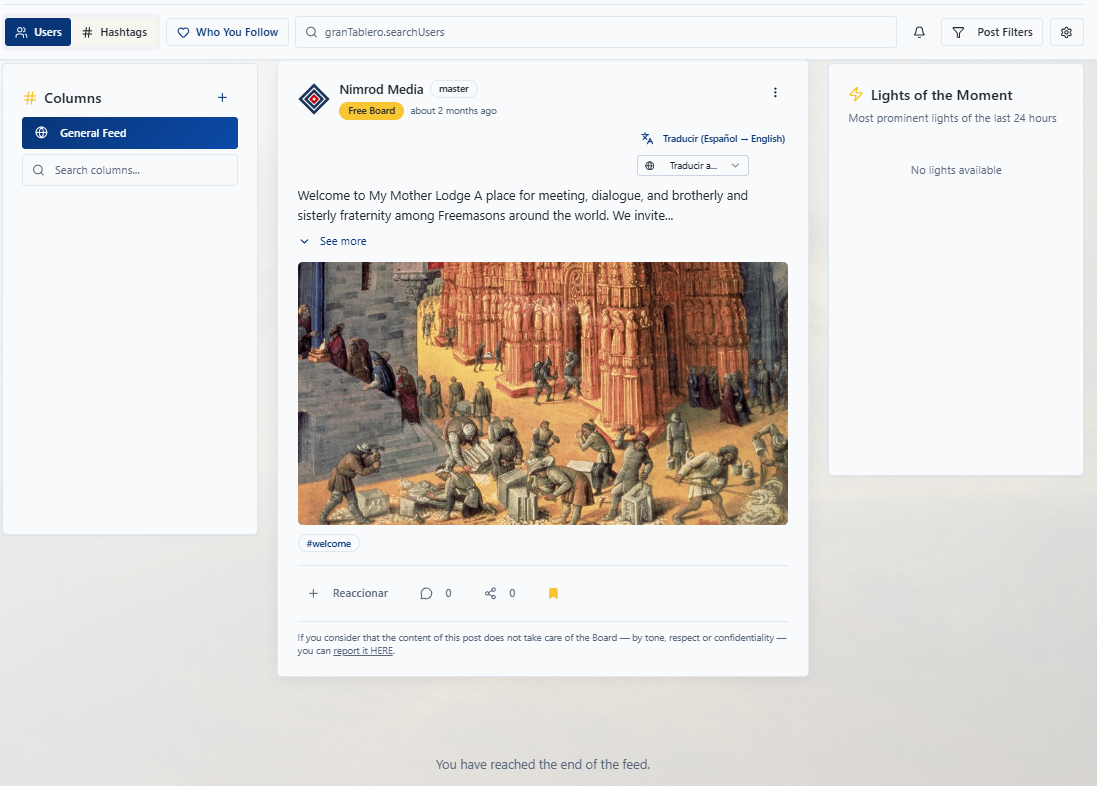The width and height of the screenshot is (1097, 786).
Task: Open the Post Filters dropdown
Action: tap(992, 32)
